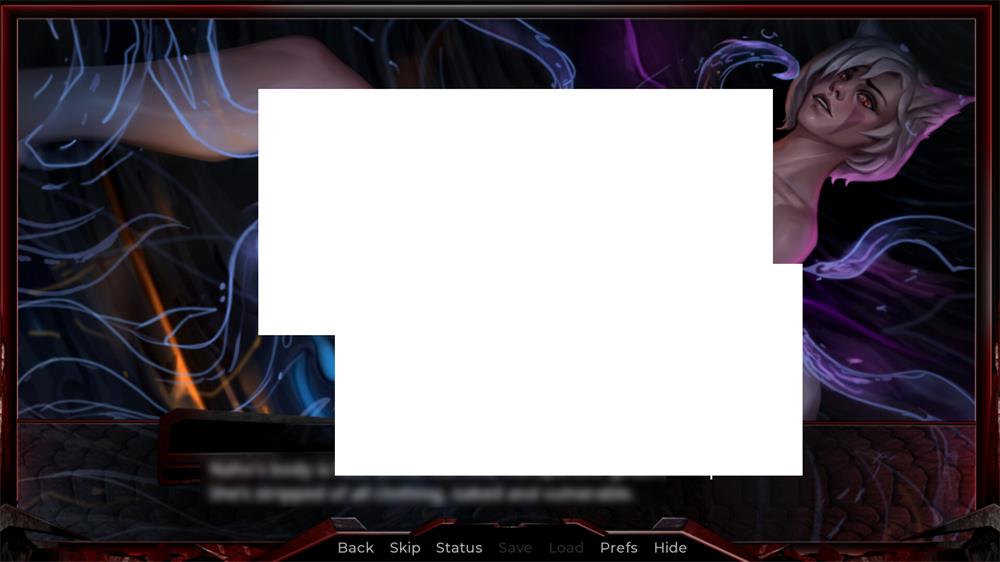Click the greyed-out Load option
The height and width of the screenshot is (562, 1000).
click(566, 548)
